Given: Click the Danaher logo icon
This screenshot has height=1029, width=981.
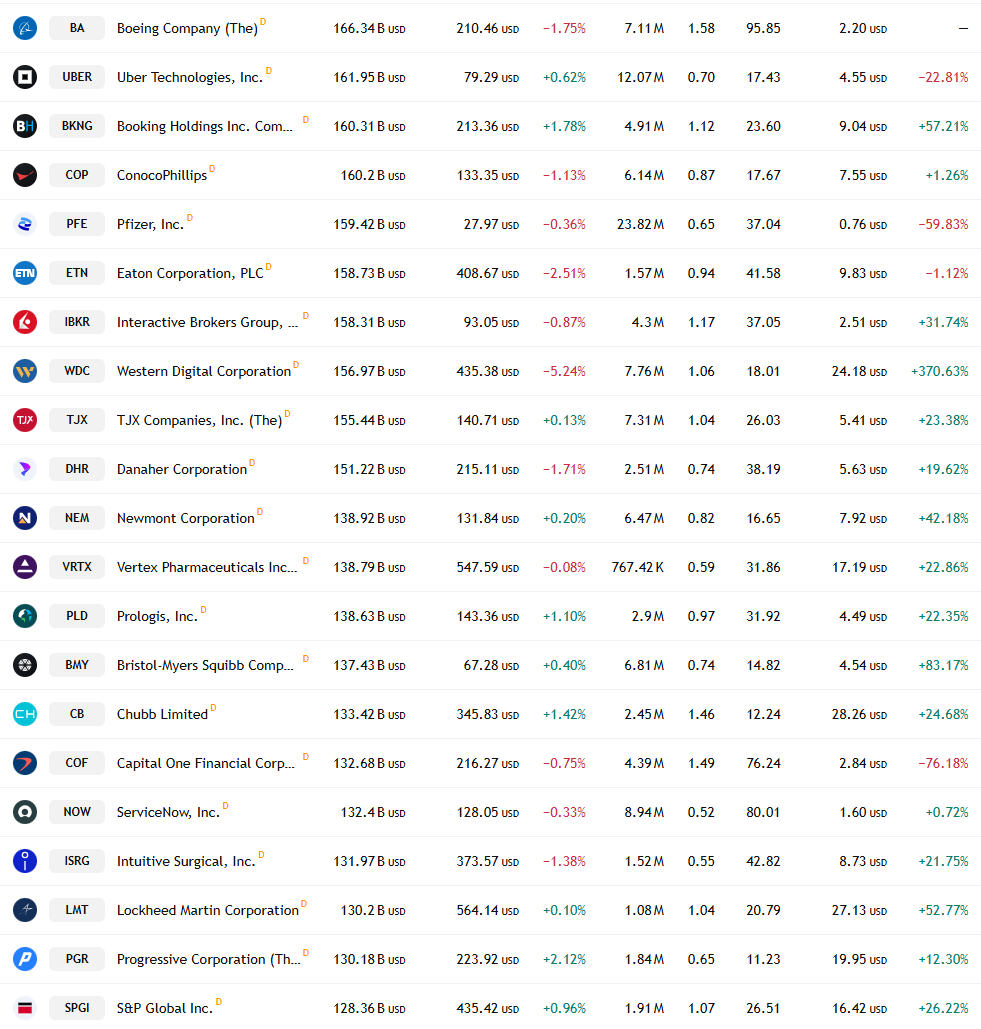Looking at the screenshot, I should [25, 469].
